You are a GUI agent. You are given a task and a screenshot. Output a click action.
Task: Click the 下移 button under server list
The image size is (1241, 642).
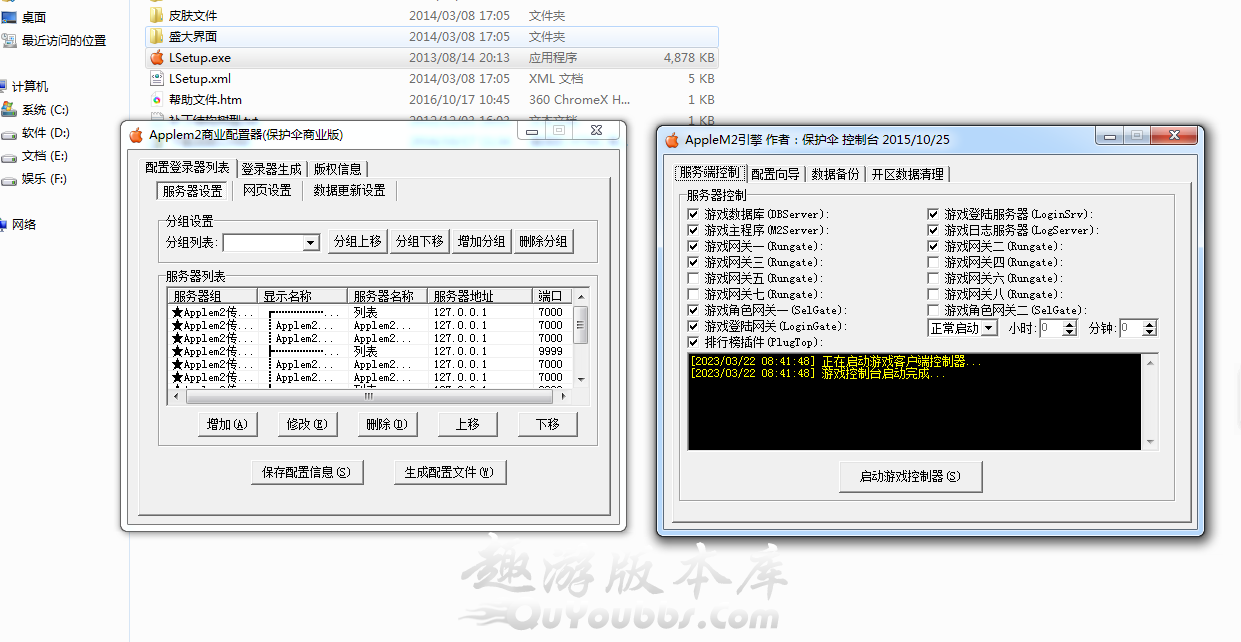pyautogui.click(x=547, y=424)
